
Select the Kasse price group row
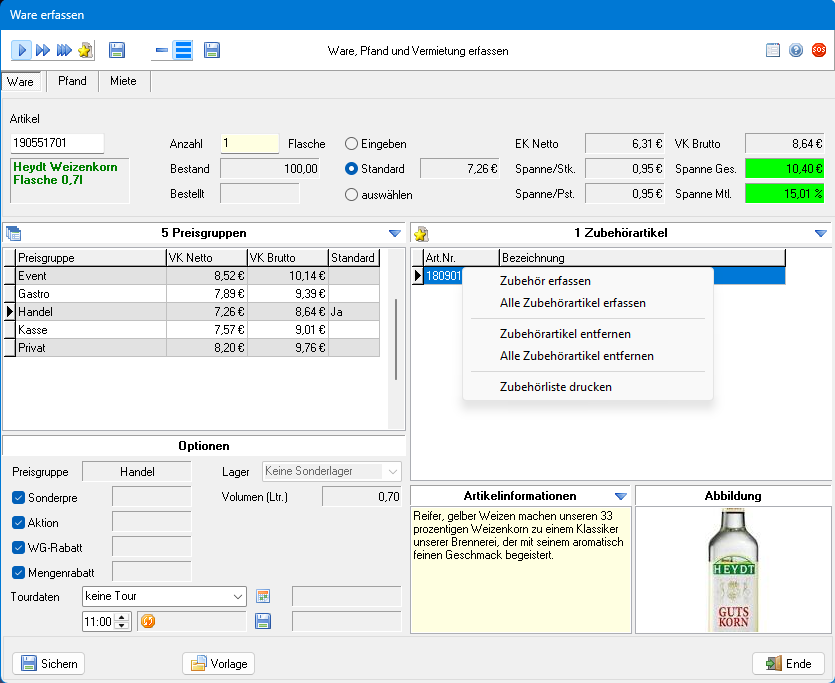(192, 330)
